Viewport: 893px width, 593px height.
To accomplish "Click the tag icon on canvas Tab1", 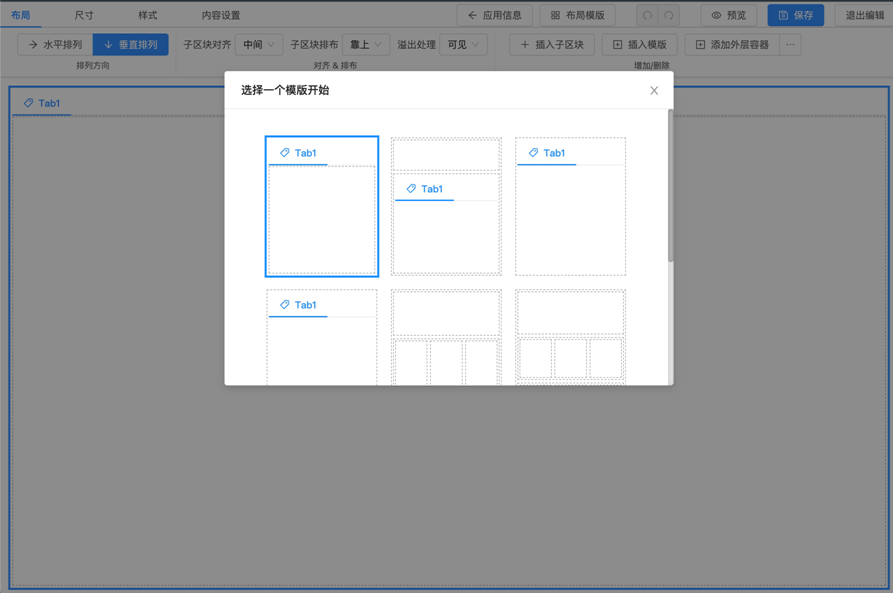I will 28,103.
